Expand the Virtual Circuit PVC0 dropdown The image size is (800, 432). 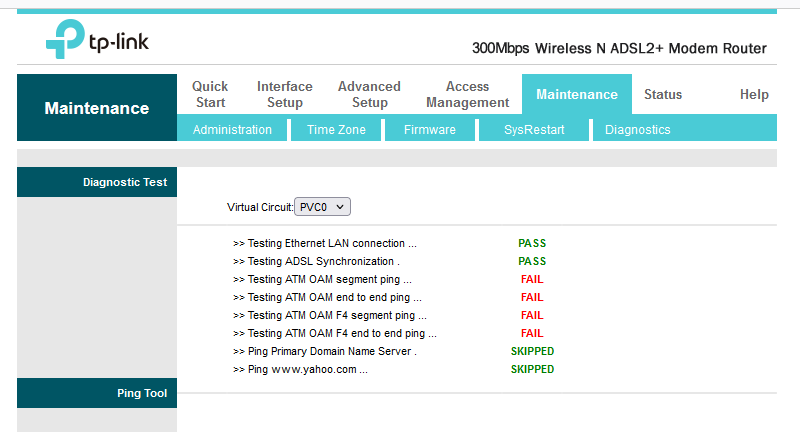pos(322,206)
